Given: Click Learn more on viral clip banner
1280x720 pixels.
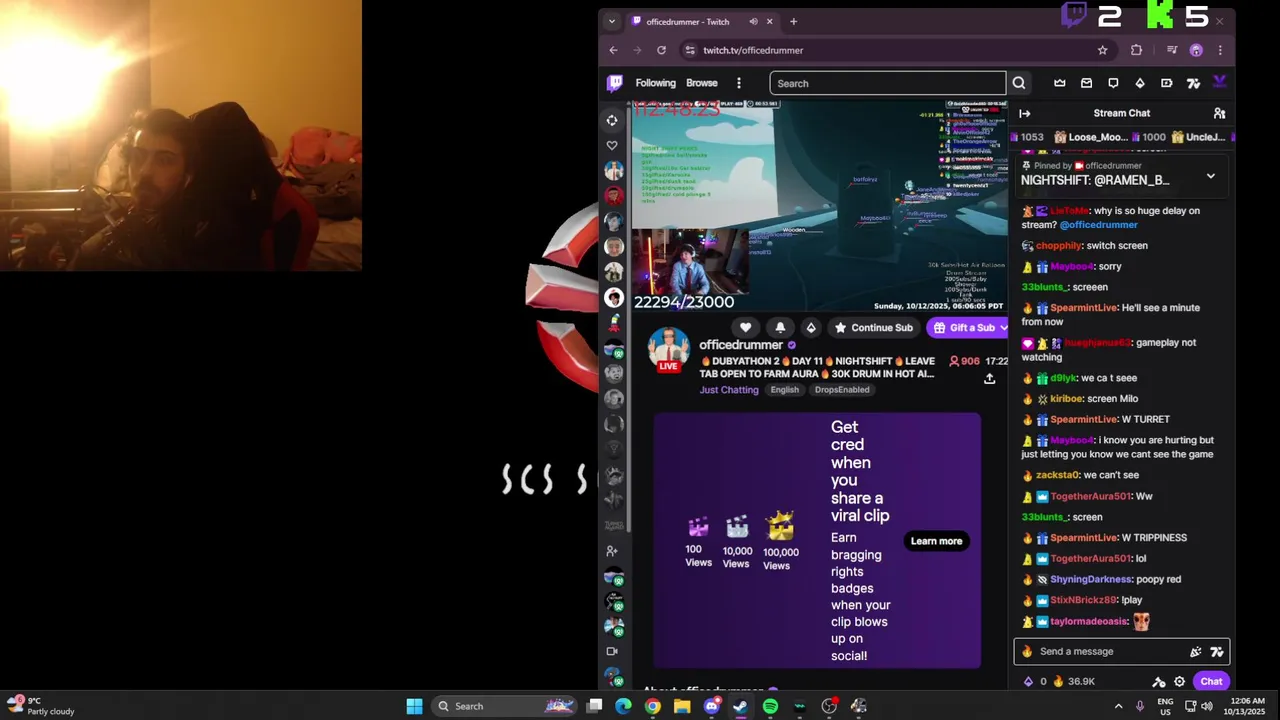Looking at the screenshot, I should coord(936,541).
